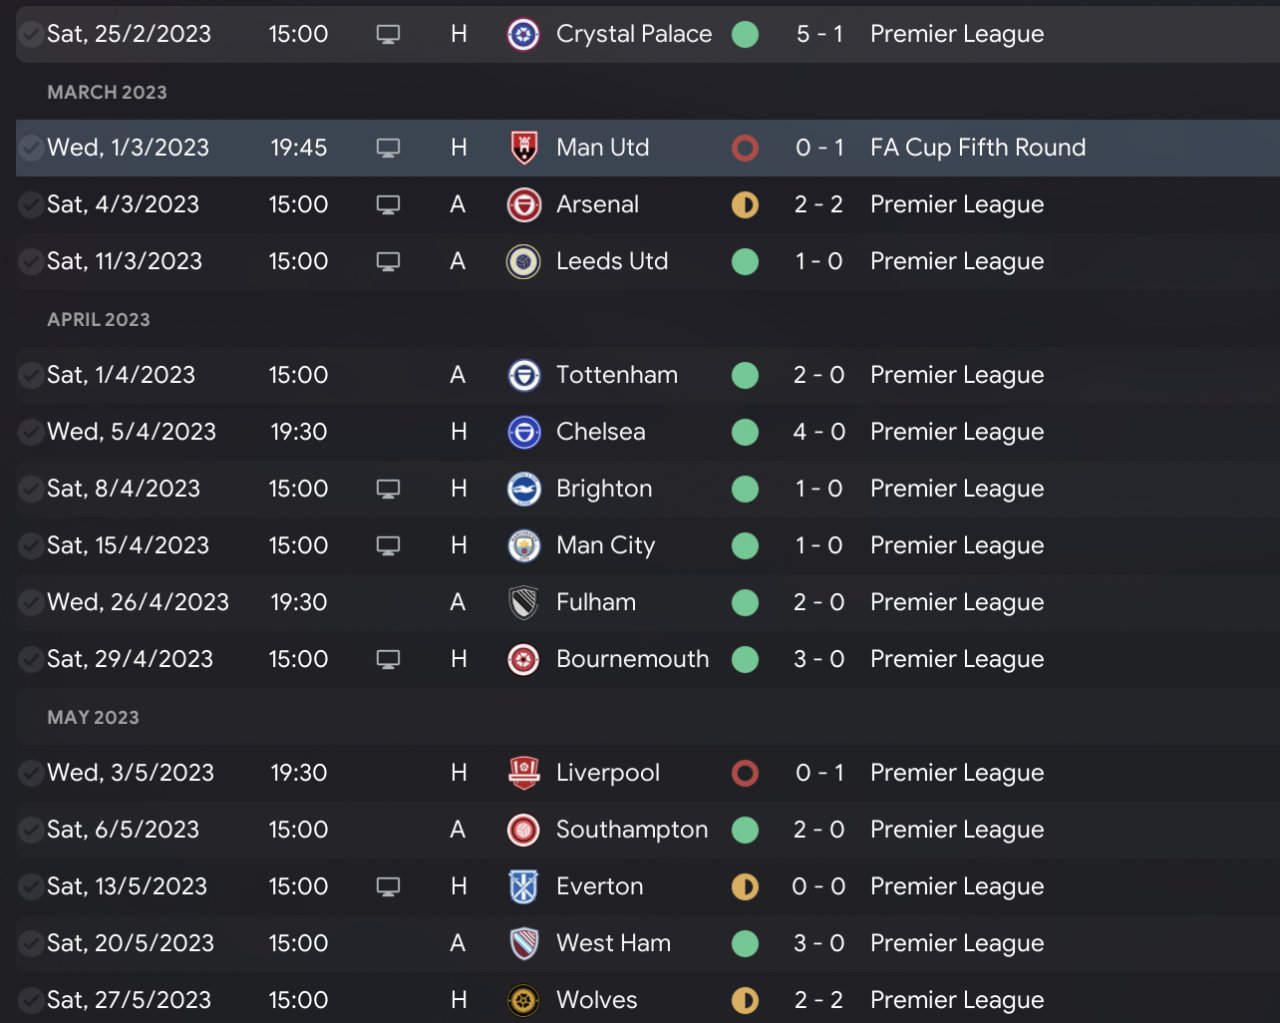
Task: Click the Liverpool club badge icon
Action: [x=523, y=773]
